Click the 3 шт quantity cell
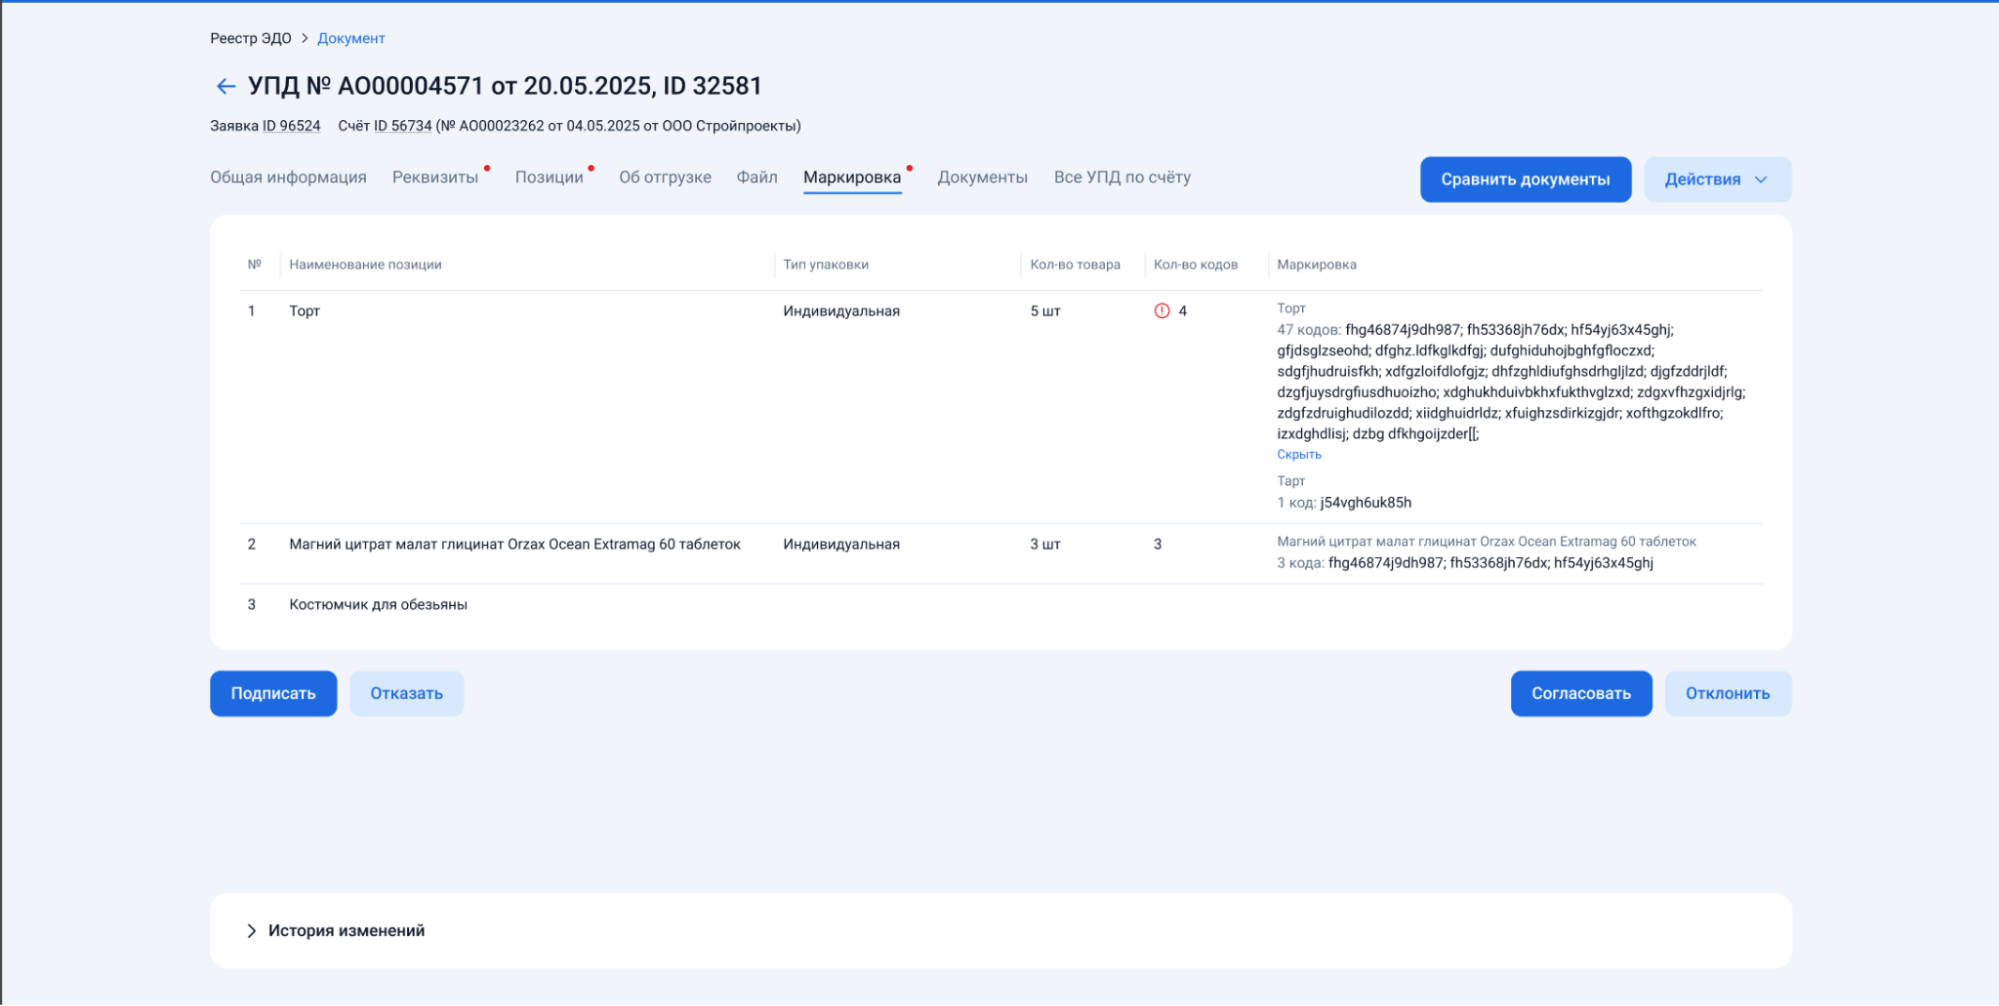1999x1006 pixels. coord(1045,544)
